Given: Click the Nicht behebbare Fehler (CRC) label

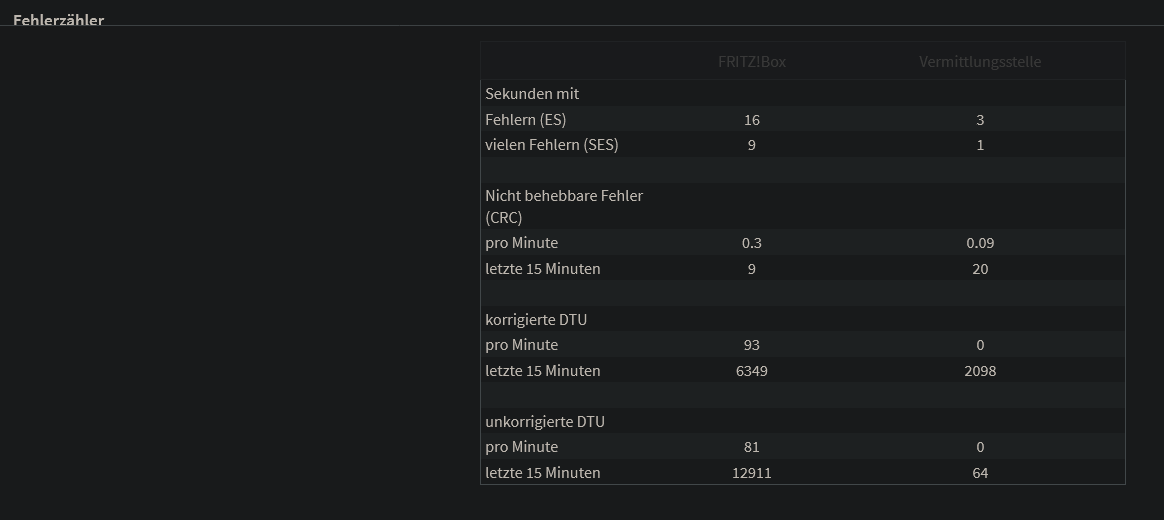Looking at the screenshot, I should [564, 206].
